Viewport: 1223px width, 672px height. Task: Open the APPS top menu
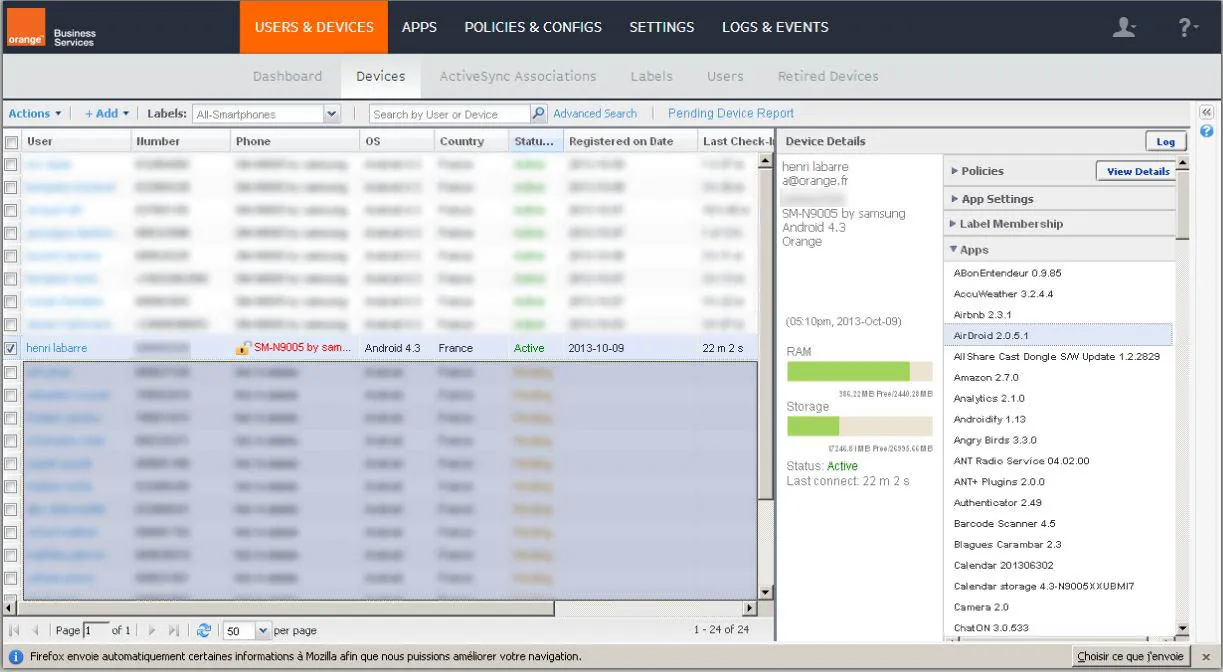click(x=419, y=27)
